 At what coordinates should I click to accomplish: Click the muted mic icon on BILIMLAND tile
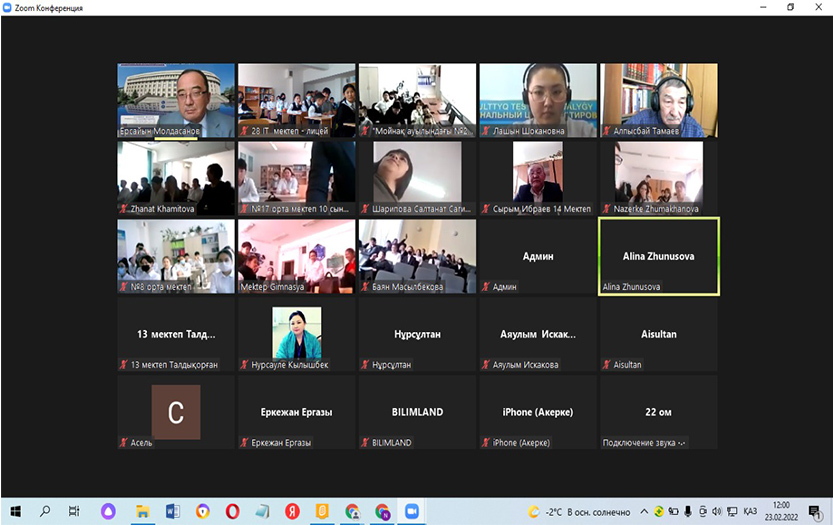(x=365, y=442)
